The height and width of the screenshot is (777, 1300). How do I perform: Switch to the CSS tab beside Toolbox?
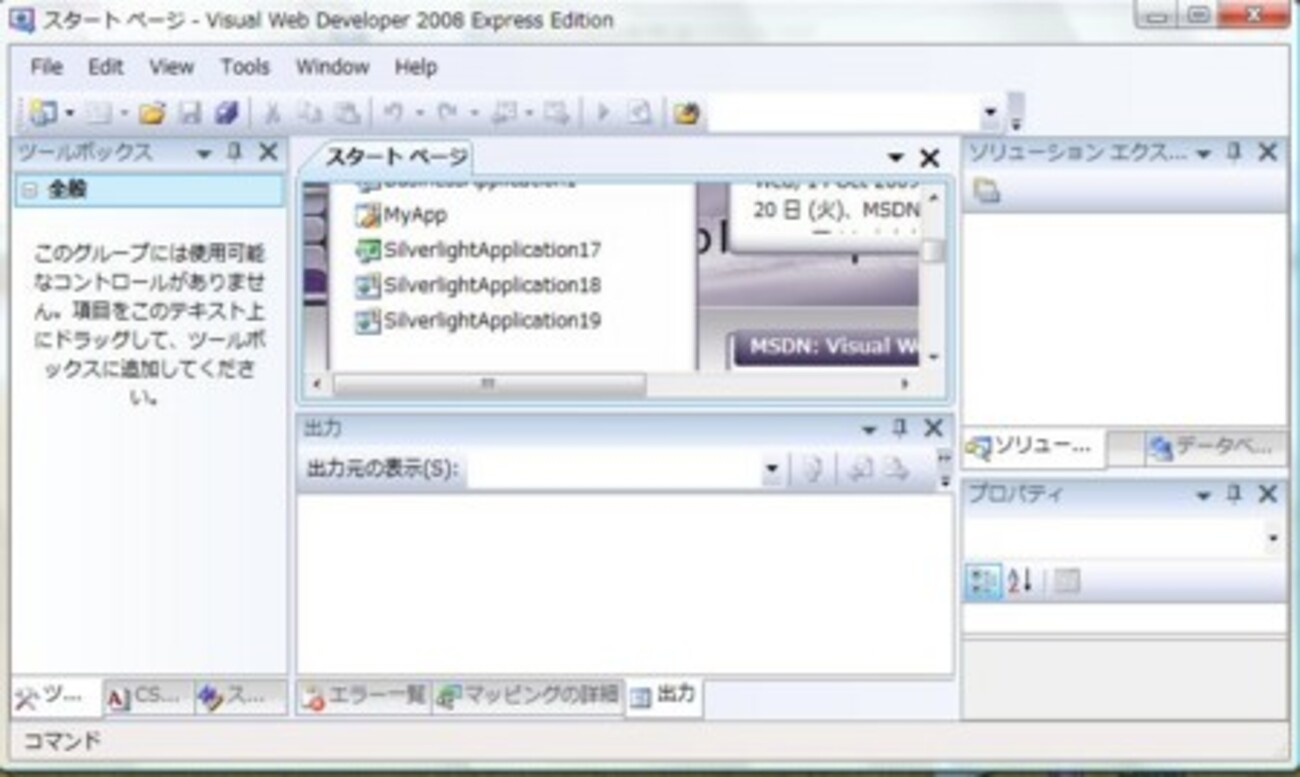pos(148,696)
